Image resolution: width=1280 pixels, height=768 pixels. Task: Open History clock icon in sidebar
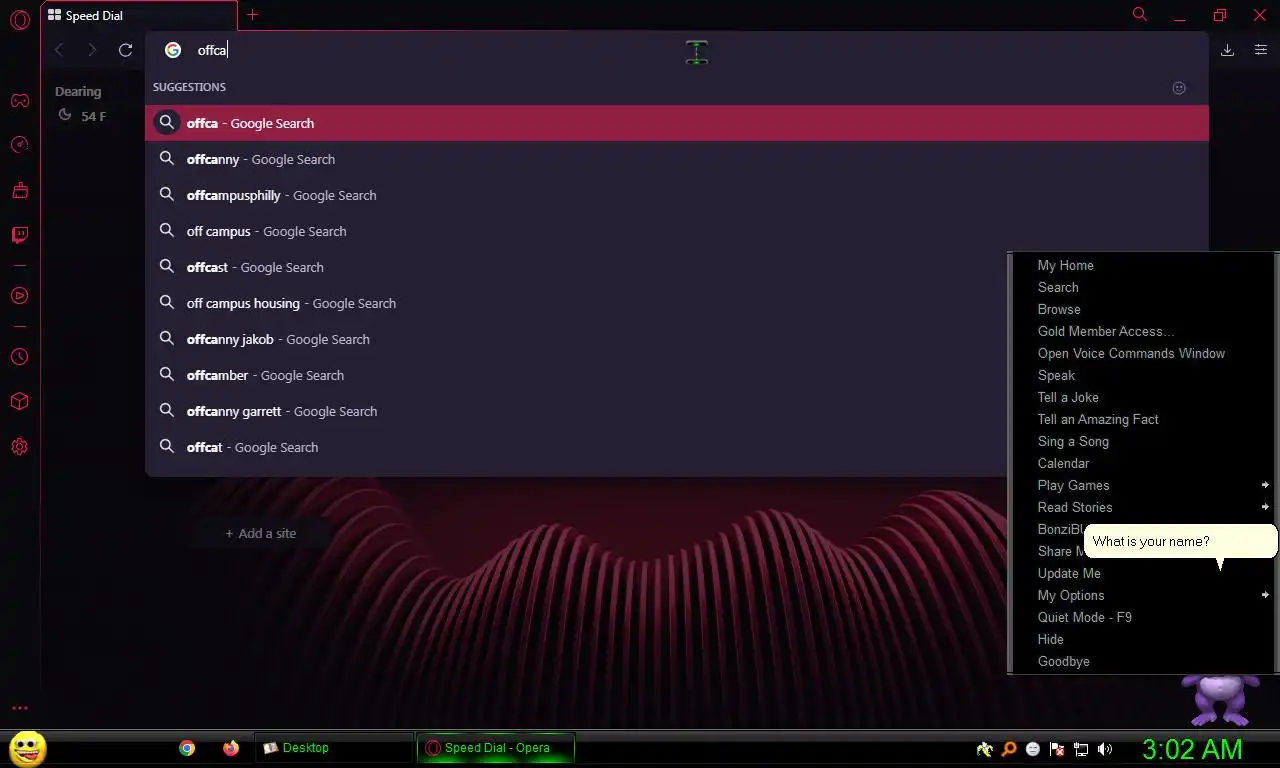[x=19, y=357]
